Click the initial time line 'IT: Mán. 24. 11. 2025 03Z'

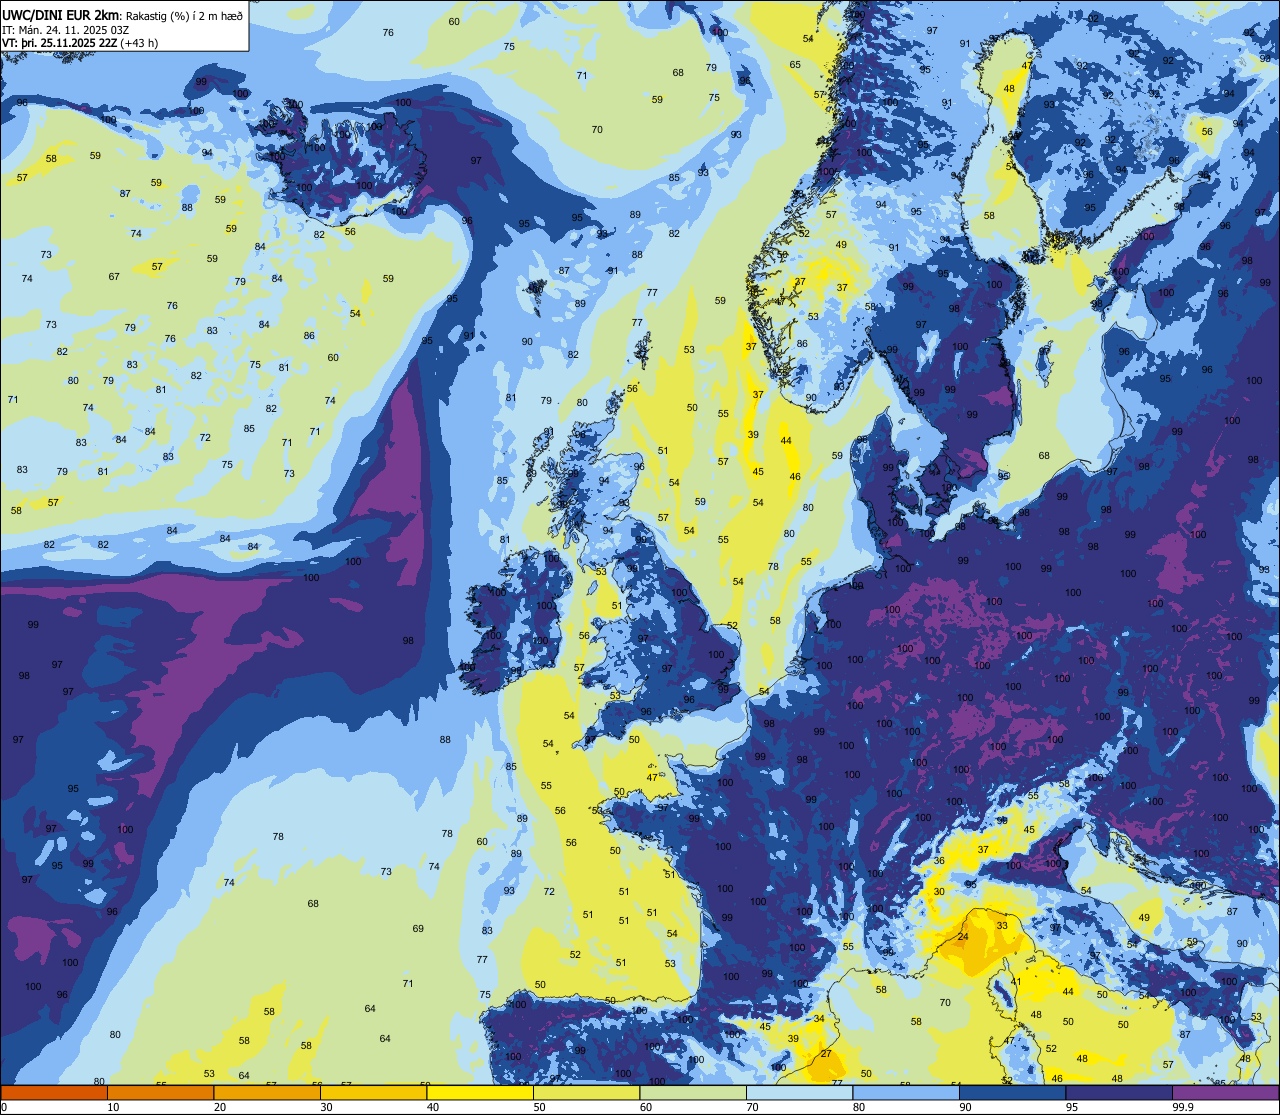pyautogui.click(x=65, y=29)
